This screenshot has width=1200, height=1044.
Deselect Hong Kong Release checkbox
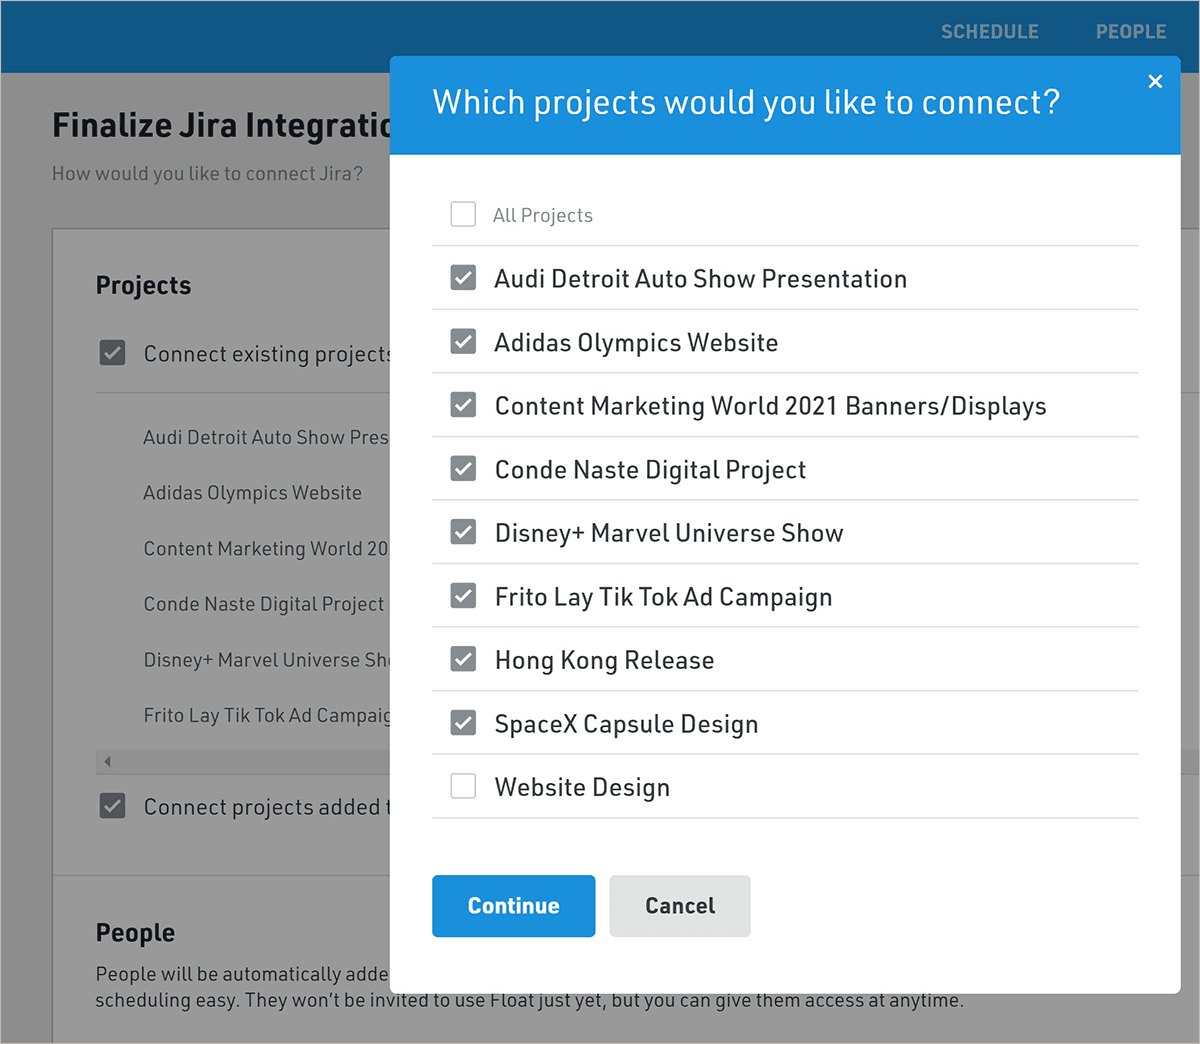463,659
